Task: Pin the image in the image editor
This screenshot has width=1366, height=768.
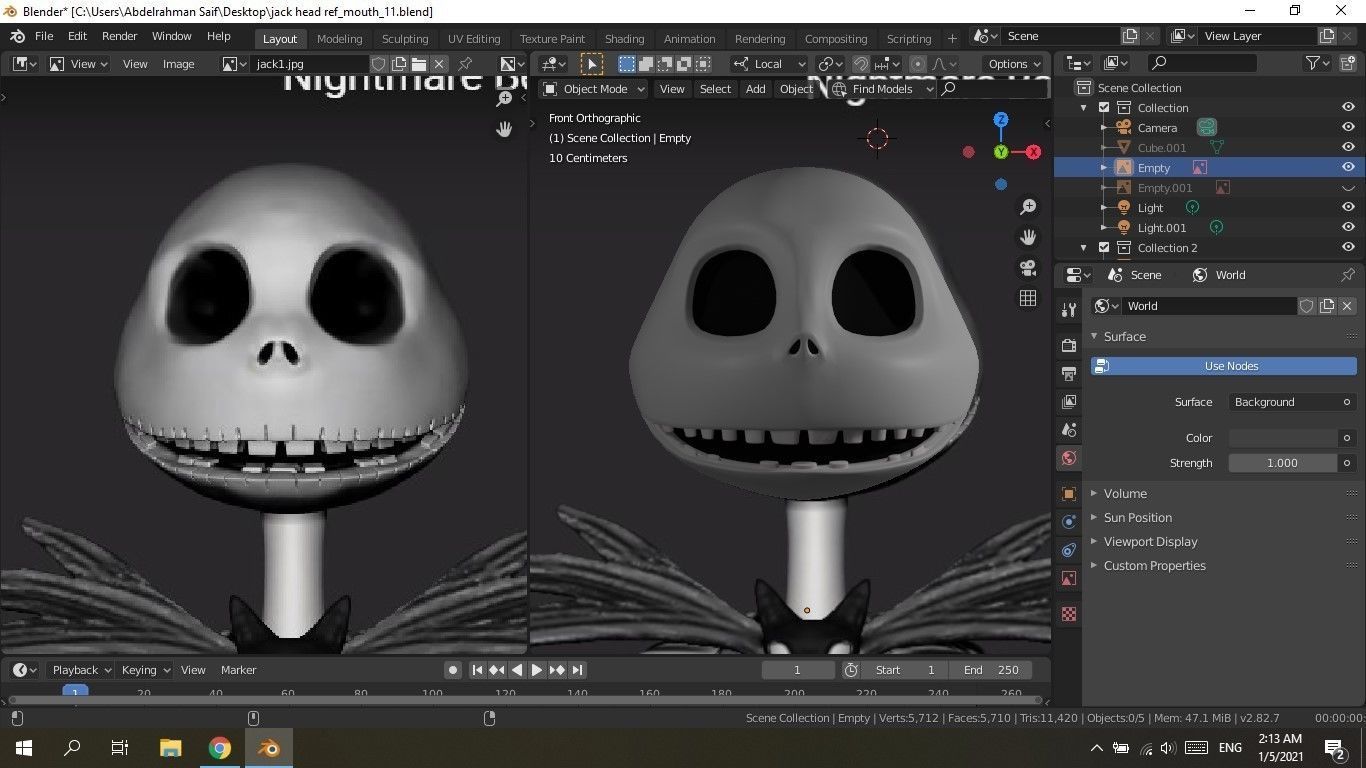Action: coord(465,64)
